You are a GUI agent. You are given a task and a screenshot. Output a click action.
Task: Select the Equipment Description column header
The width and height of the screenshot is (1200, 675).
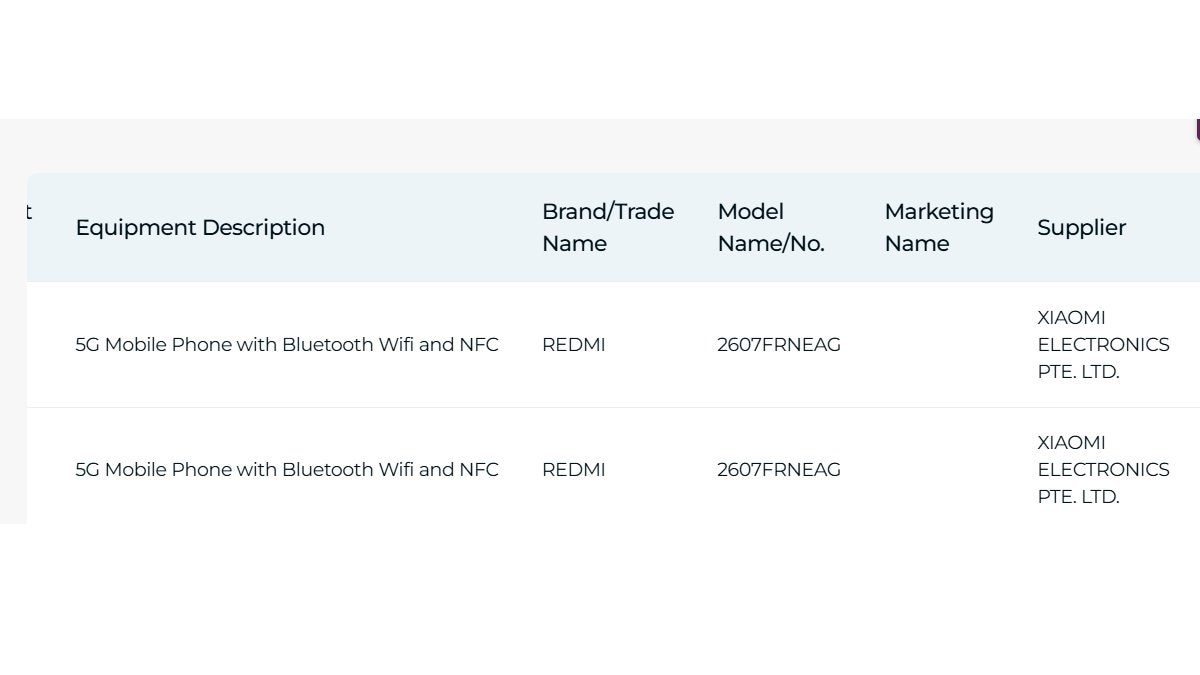tap(200, 227)
